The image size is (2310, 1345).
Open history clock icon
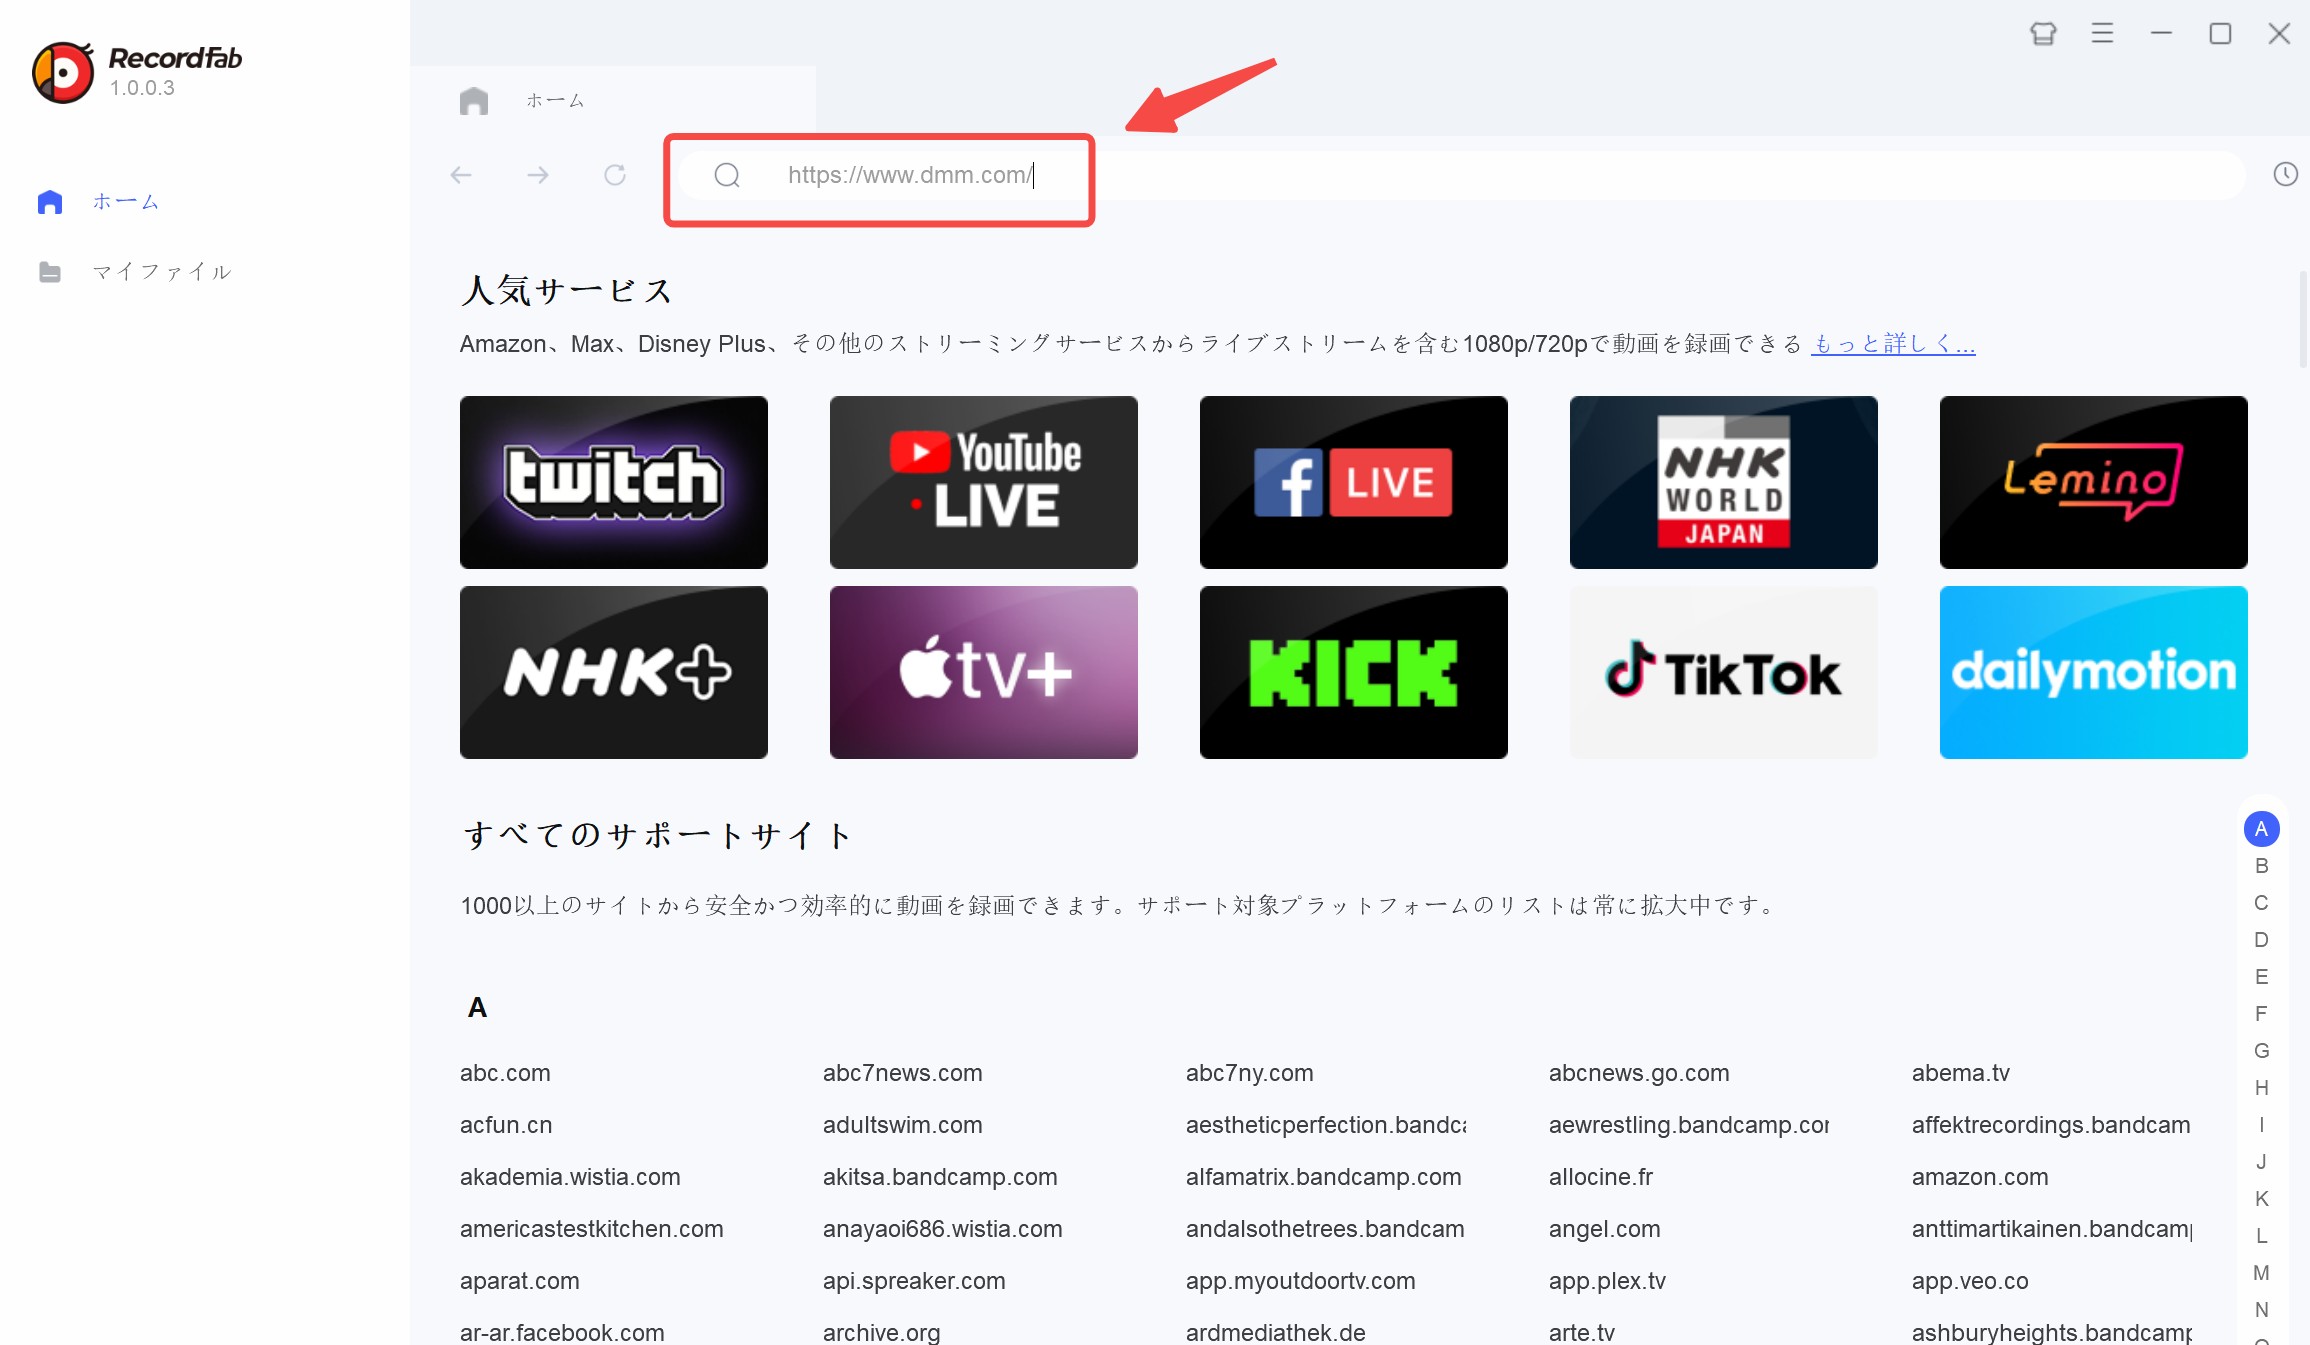[x=2285, y=174]
